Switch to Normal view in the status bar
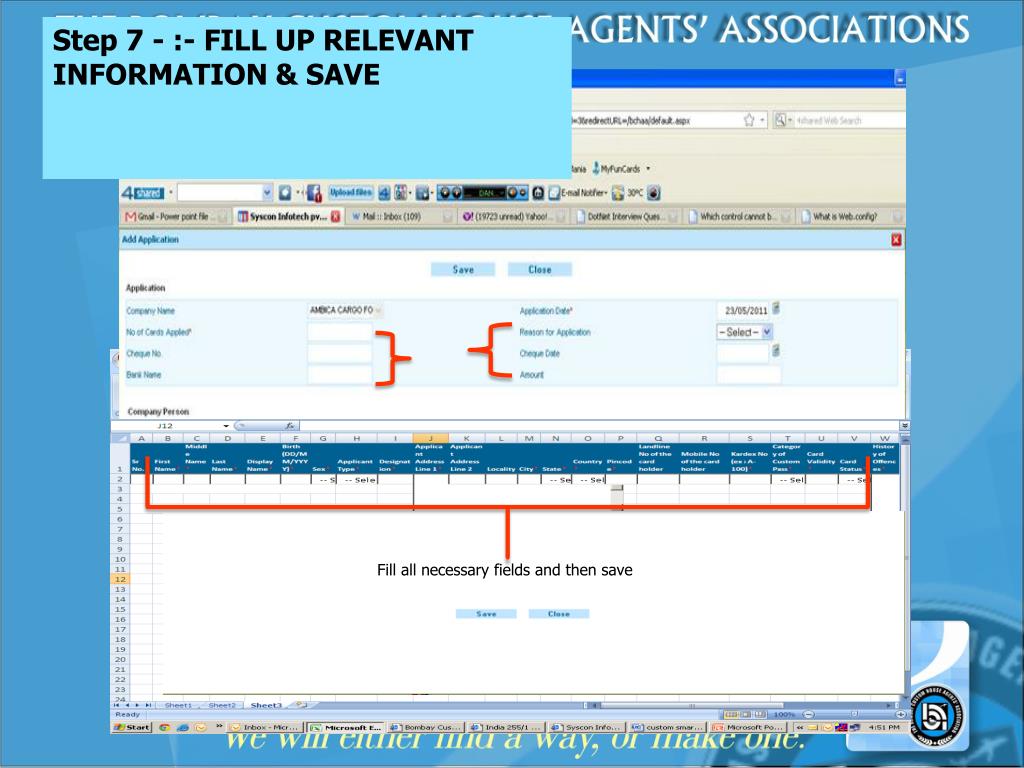This screenshot has width=1024, height=768. pyautogui.click(x=731, y=714)
